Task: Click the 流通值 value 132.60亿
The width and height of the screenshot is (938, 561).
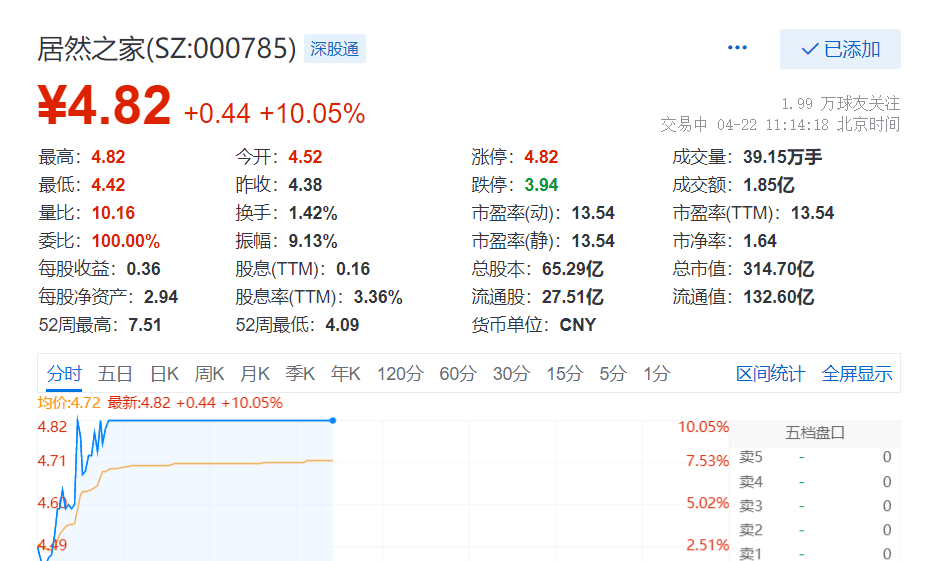Action: click(778, 297)
